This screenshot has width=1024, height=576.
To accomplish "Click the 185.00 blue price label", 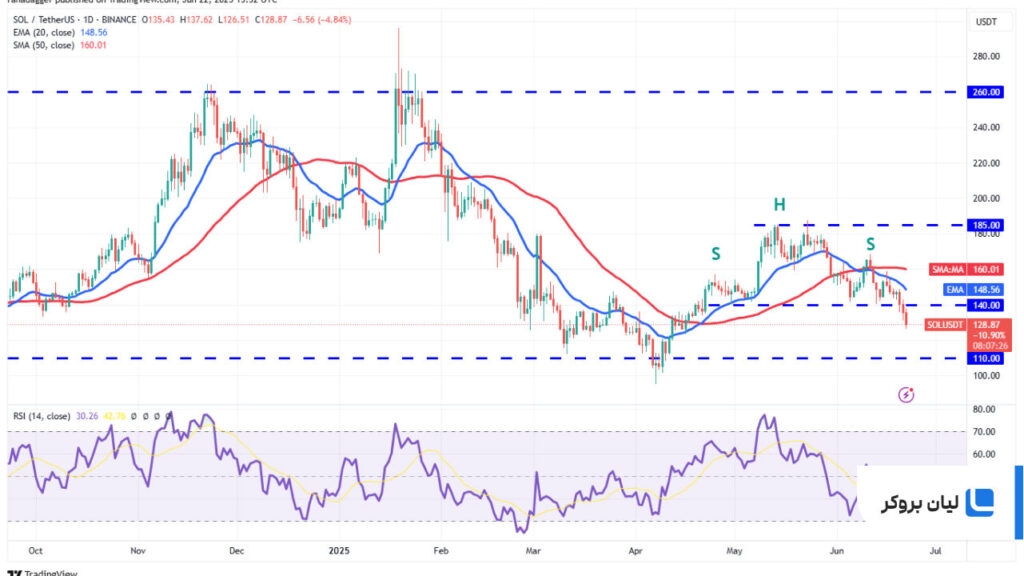I will (986, 225).
